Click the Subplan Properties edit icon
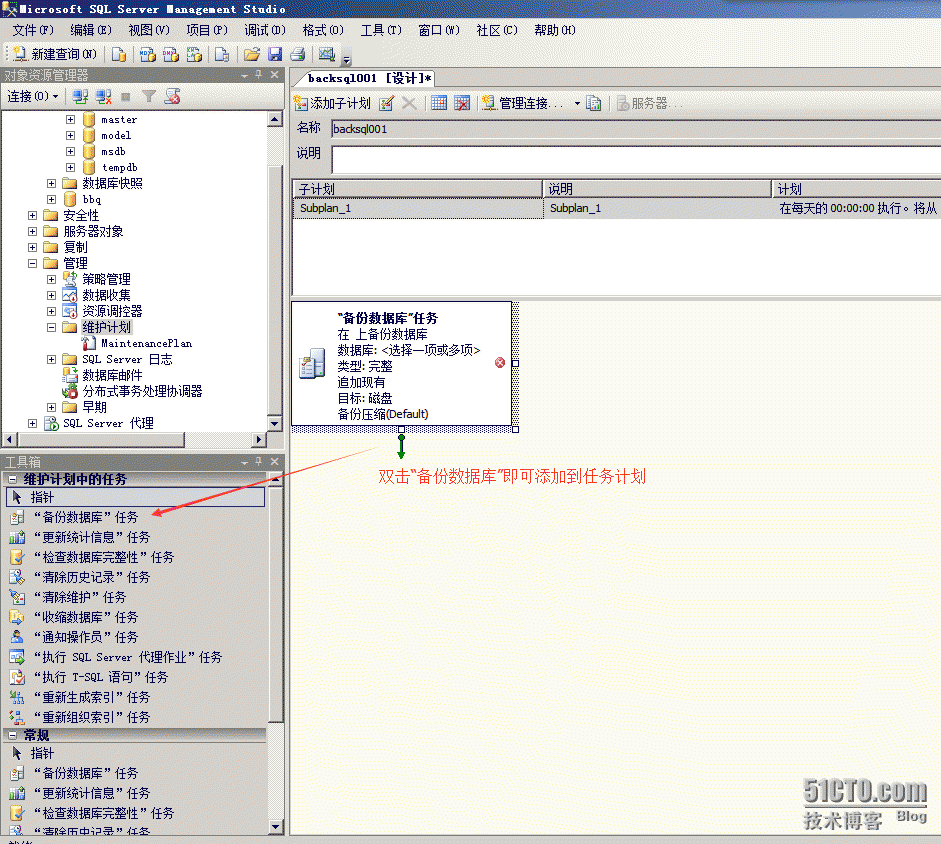Image resolution: width=941 pixels, height=844 pixels. 386,103
